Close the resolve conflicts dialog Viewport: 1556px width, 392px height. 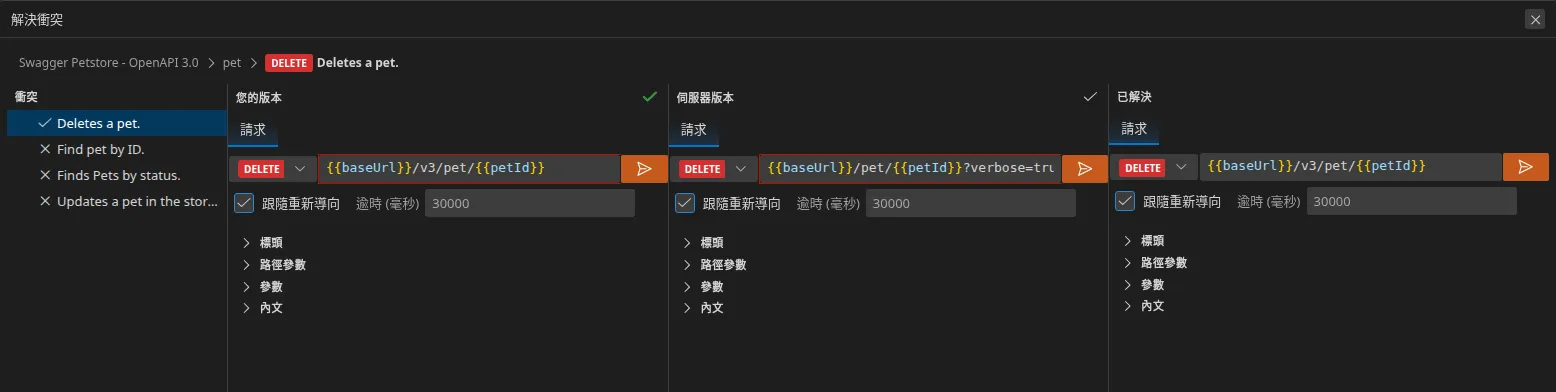(1535, 19)
